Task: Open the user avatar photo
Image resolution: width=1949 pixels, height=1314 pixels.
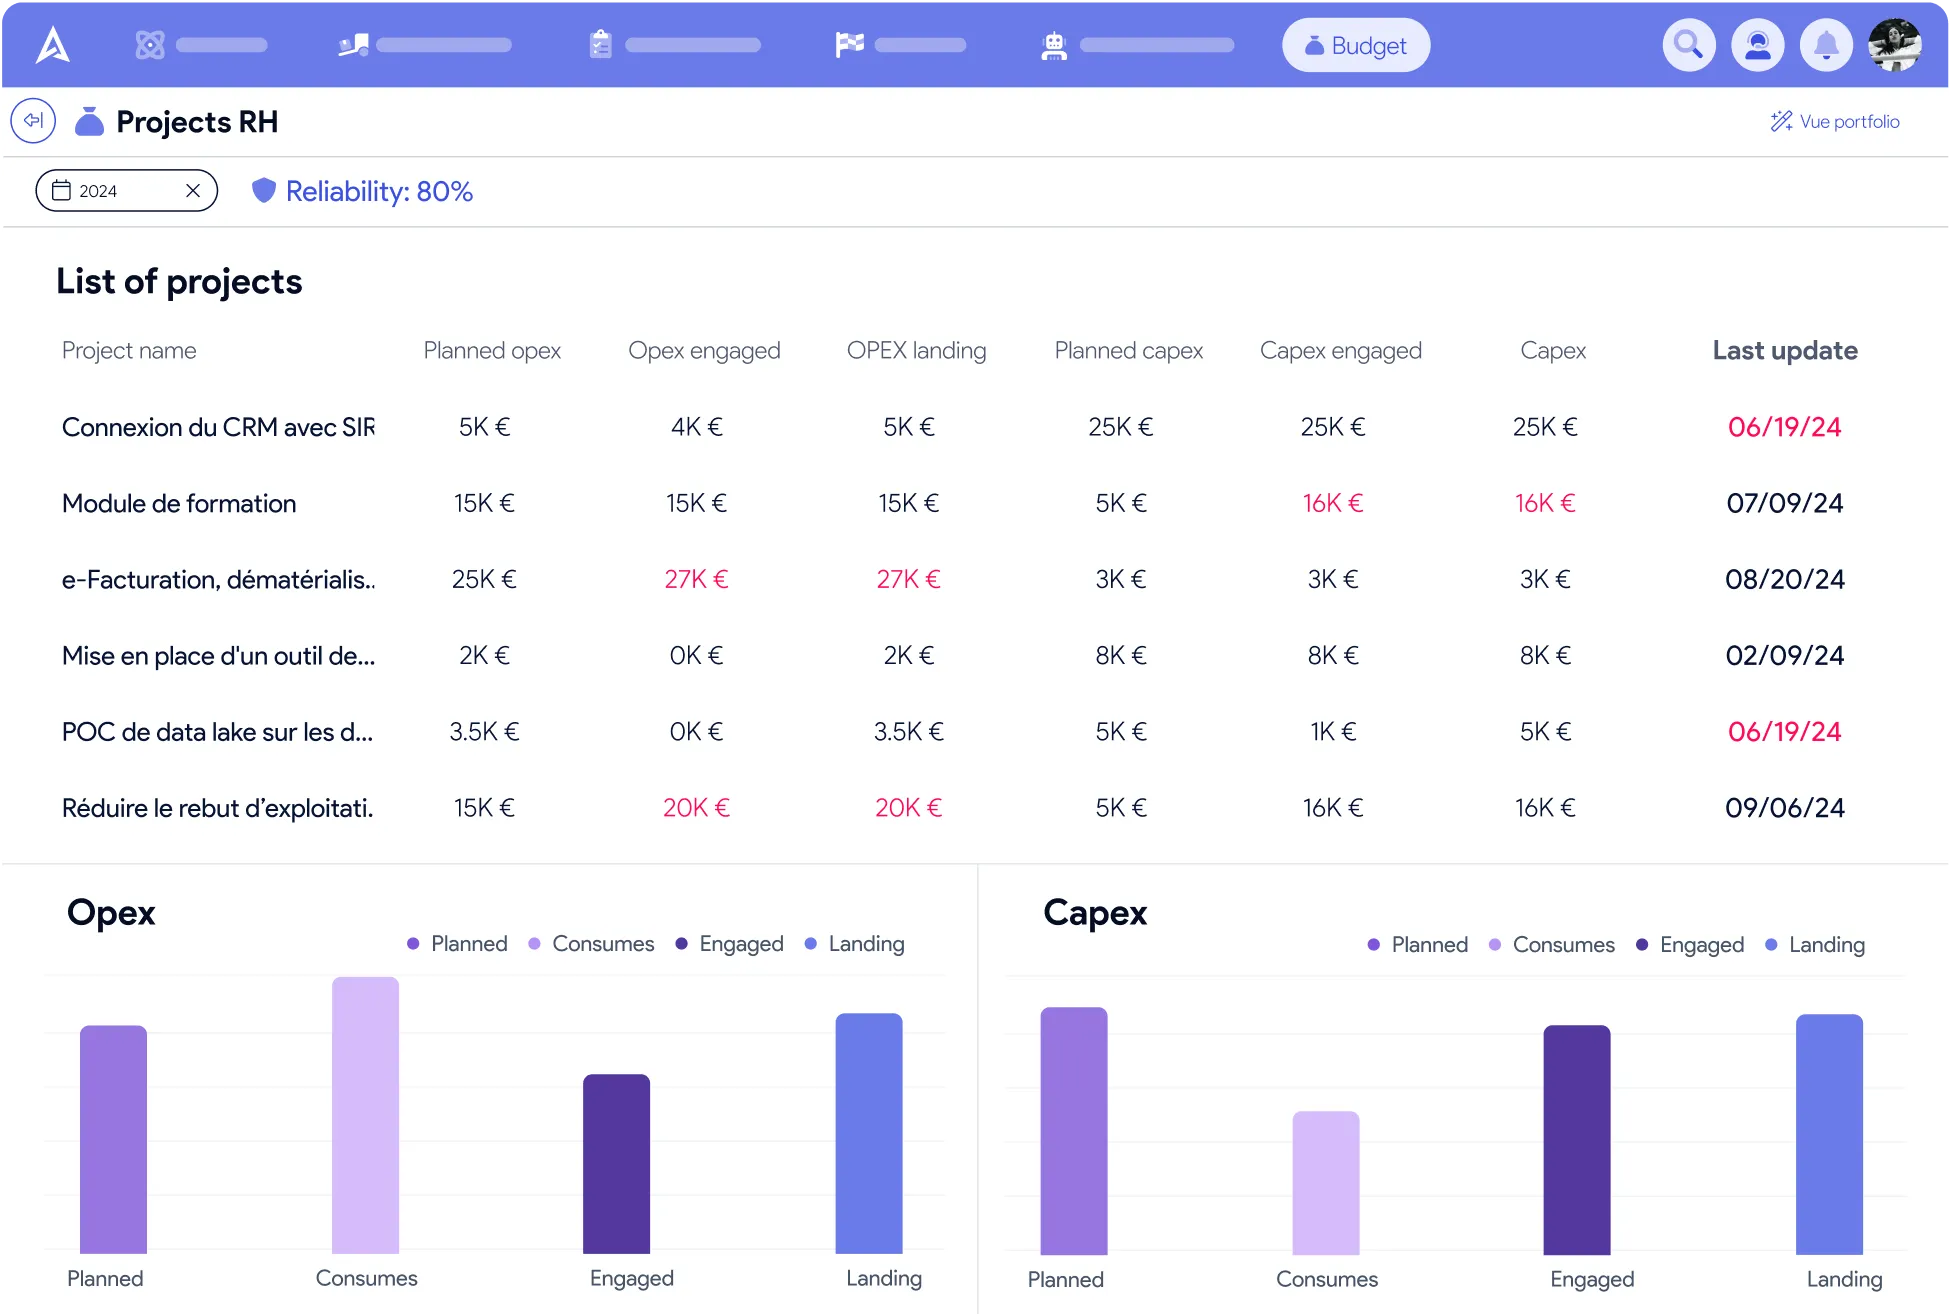Action: pos(1894,45)
